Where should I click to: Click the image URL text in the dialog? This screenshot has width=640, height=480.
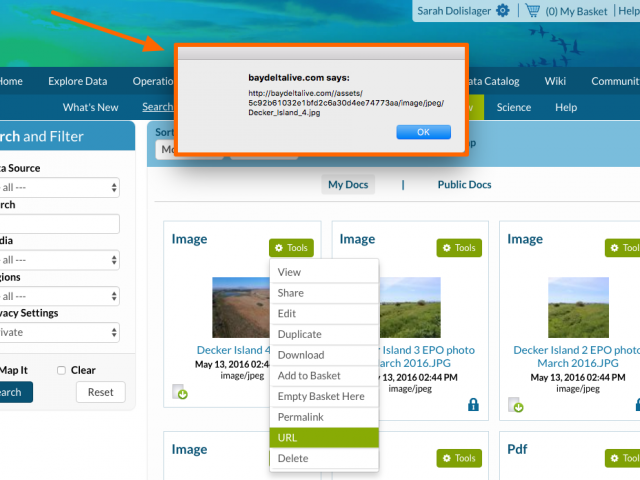click(346, 103)
